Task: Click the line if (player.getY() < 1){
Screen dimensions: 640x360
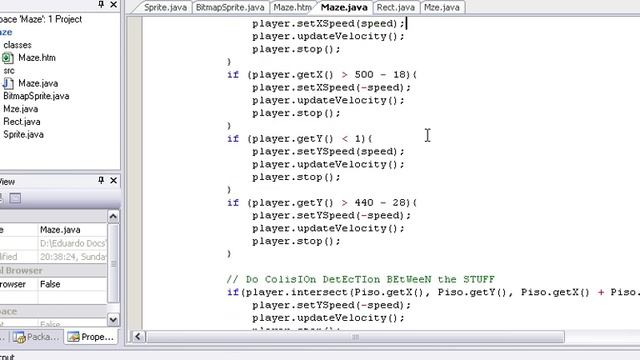Action: (300, 139)
